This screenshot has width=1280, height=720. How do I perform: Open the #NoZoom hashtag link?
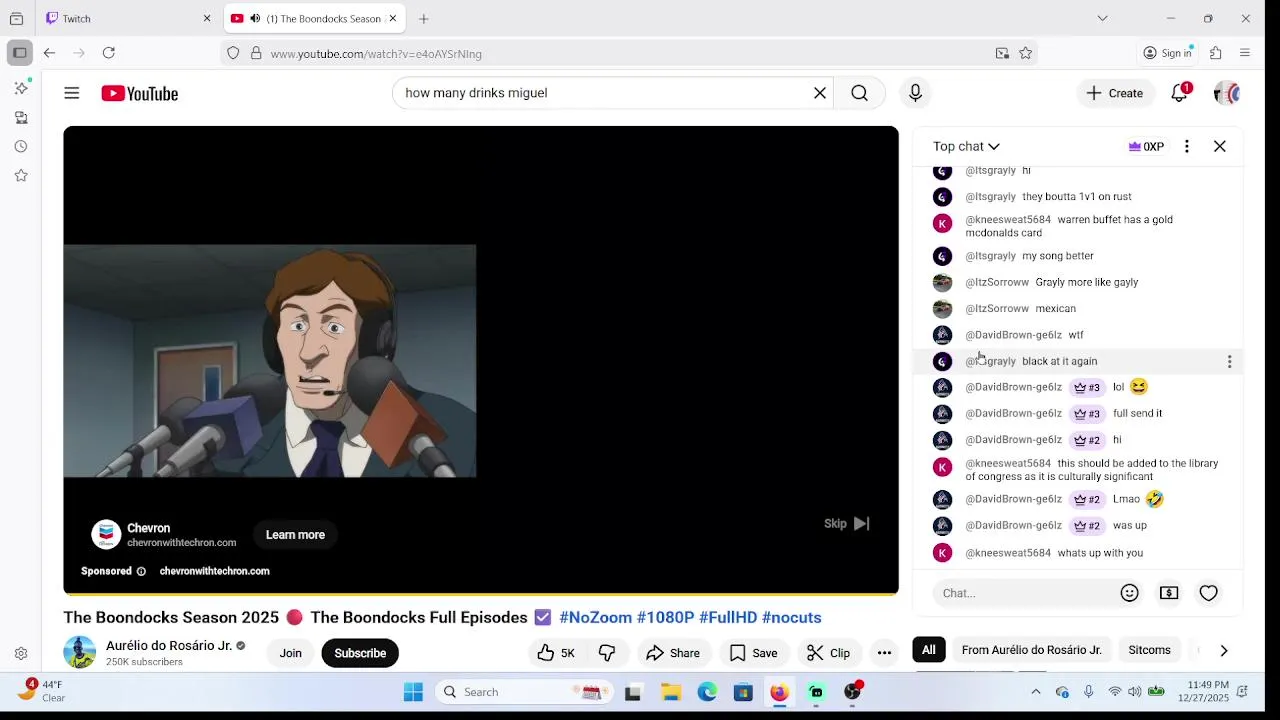pyautogui.click(x=595, y=618)
